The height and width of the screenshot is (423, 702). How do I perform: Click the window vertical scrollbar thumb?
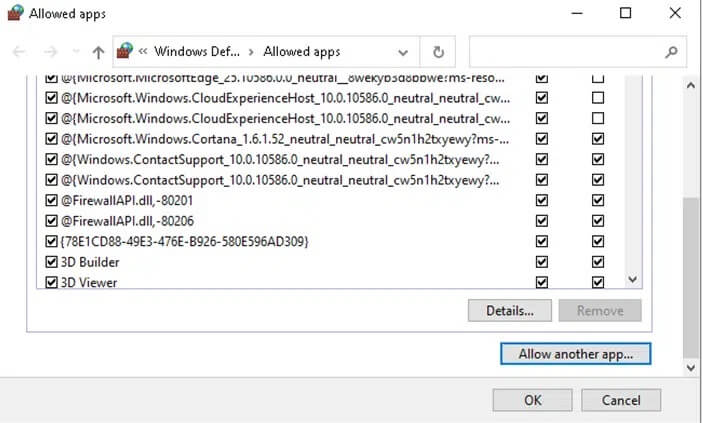pos(691,278)
